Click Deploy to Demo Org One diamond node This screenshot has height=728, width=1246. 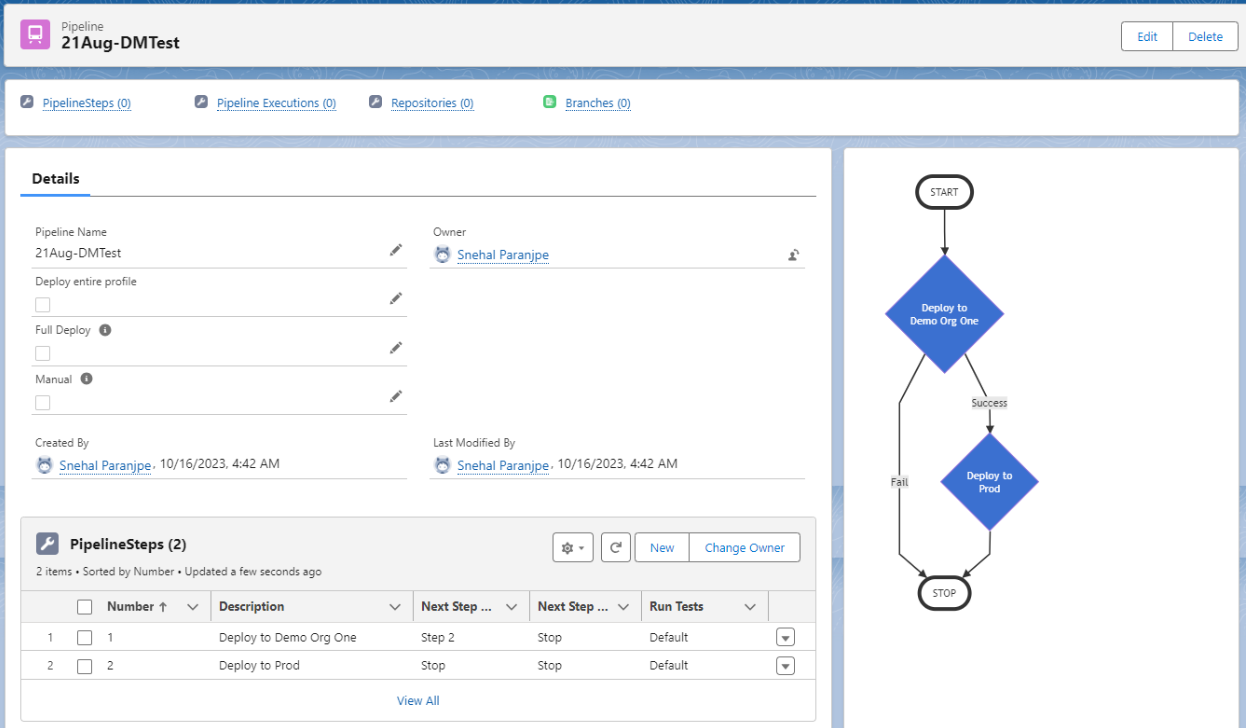point(944,314)
